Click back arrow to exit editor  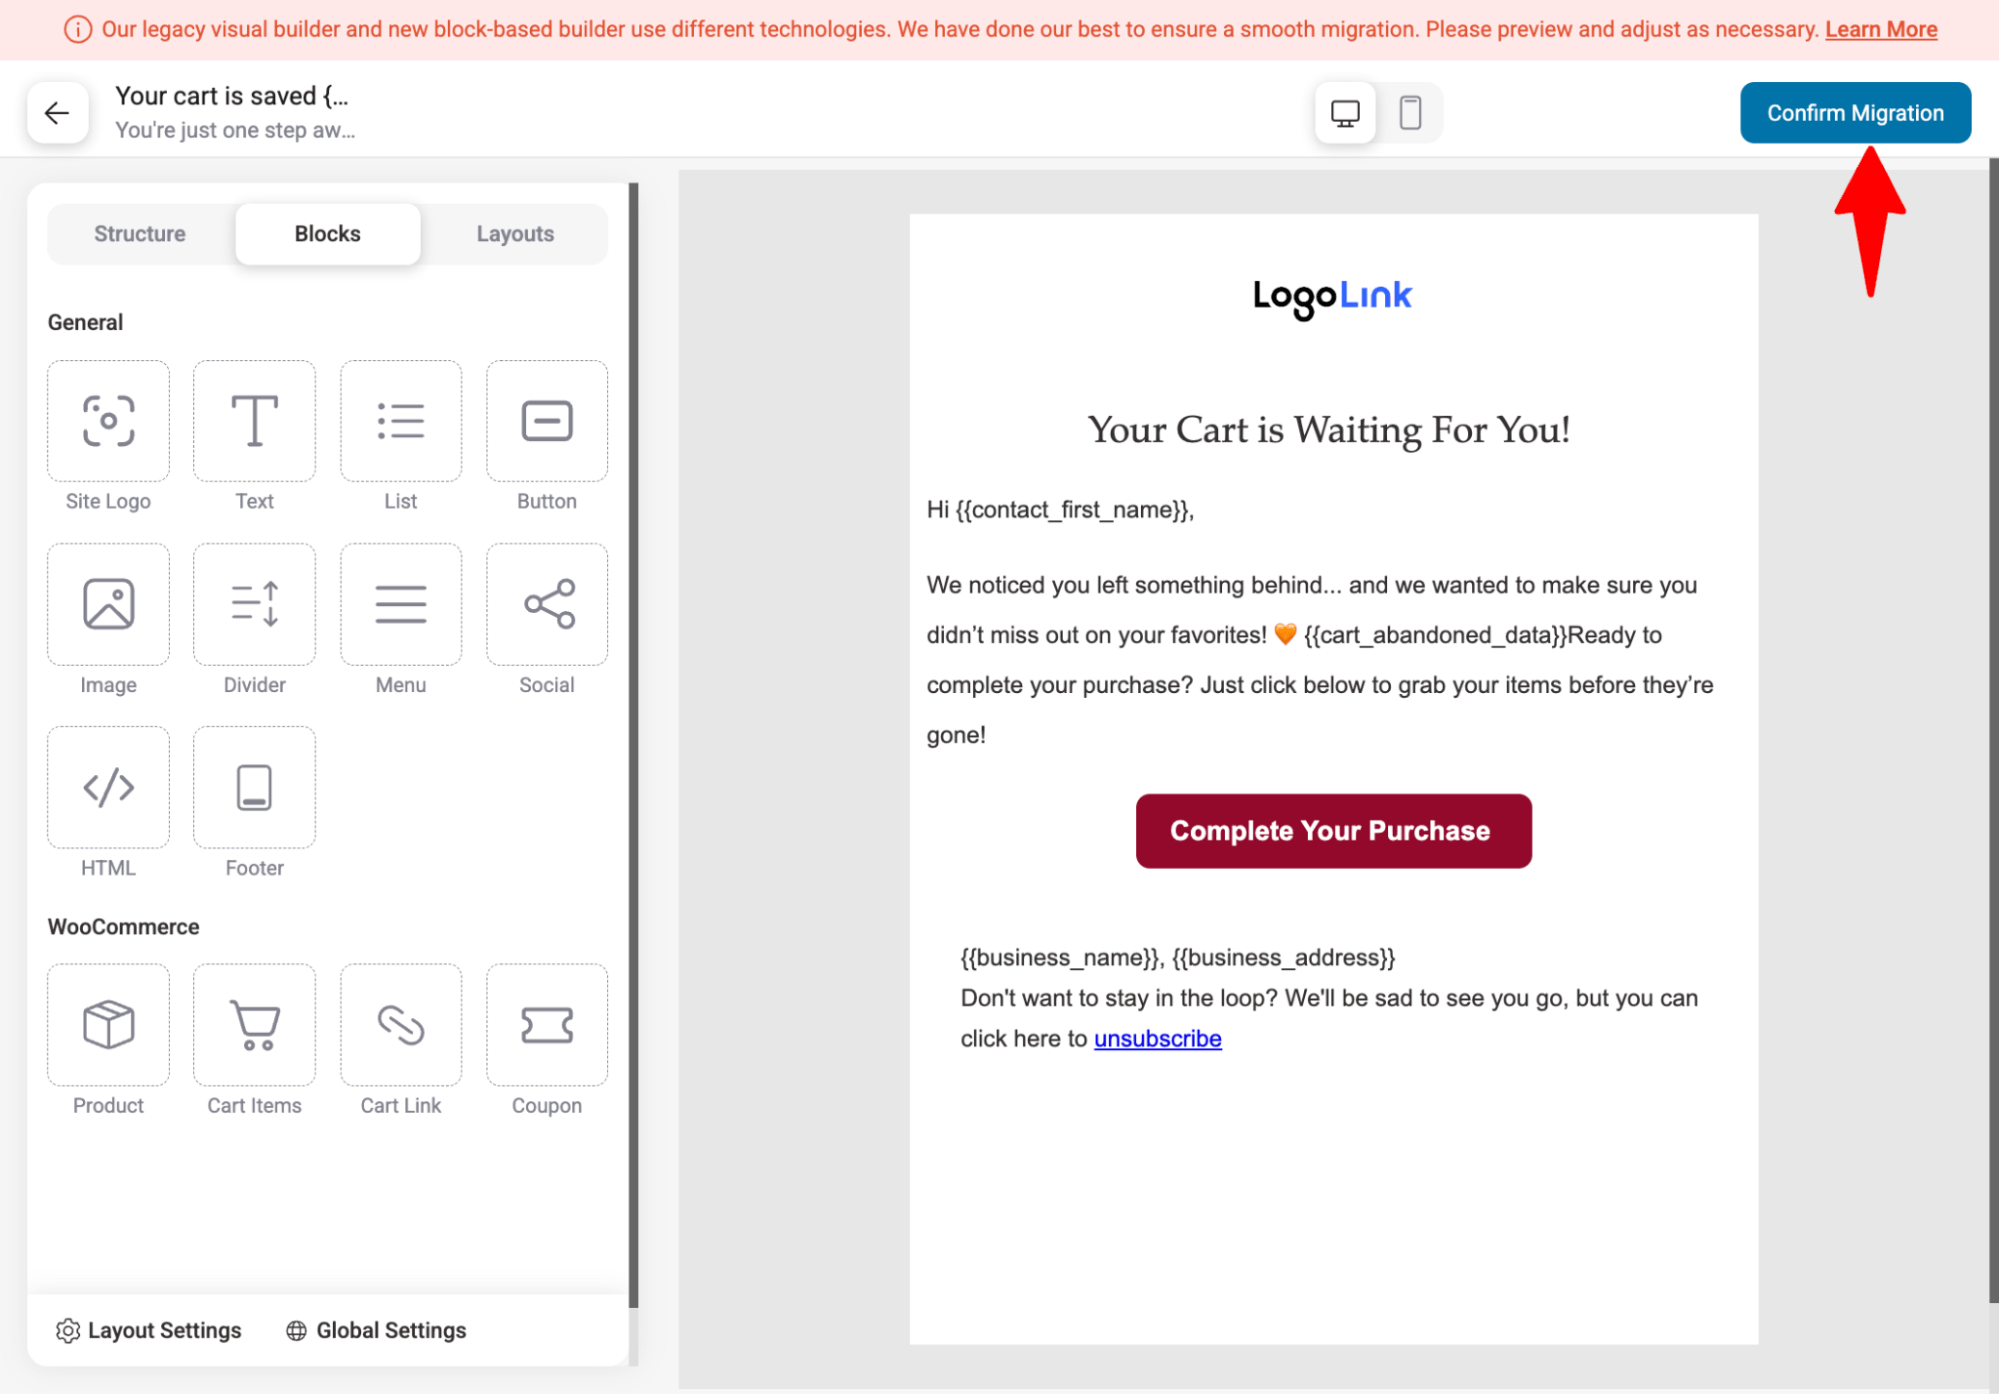(x=56, y=112)
